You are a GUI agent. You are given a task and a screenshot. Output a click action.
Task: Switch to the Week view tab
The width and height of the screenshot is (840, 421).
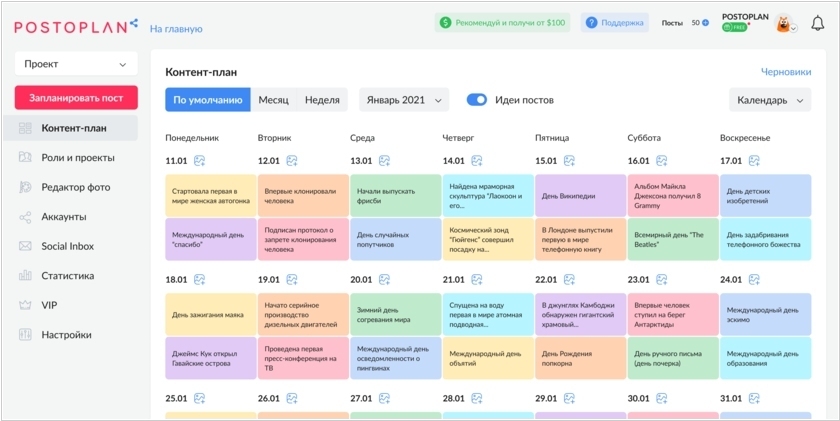(x=322, y=100)
